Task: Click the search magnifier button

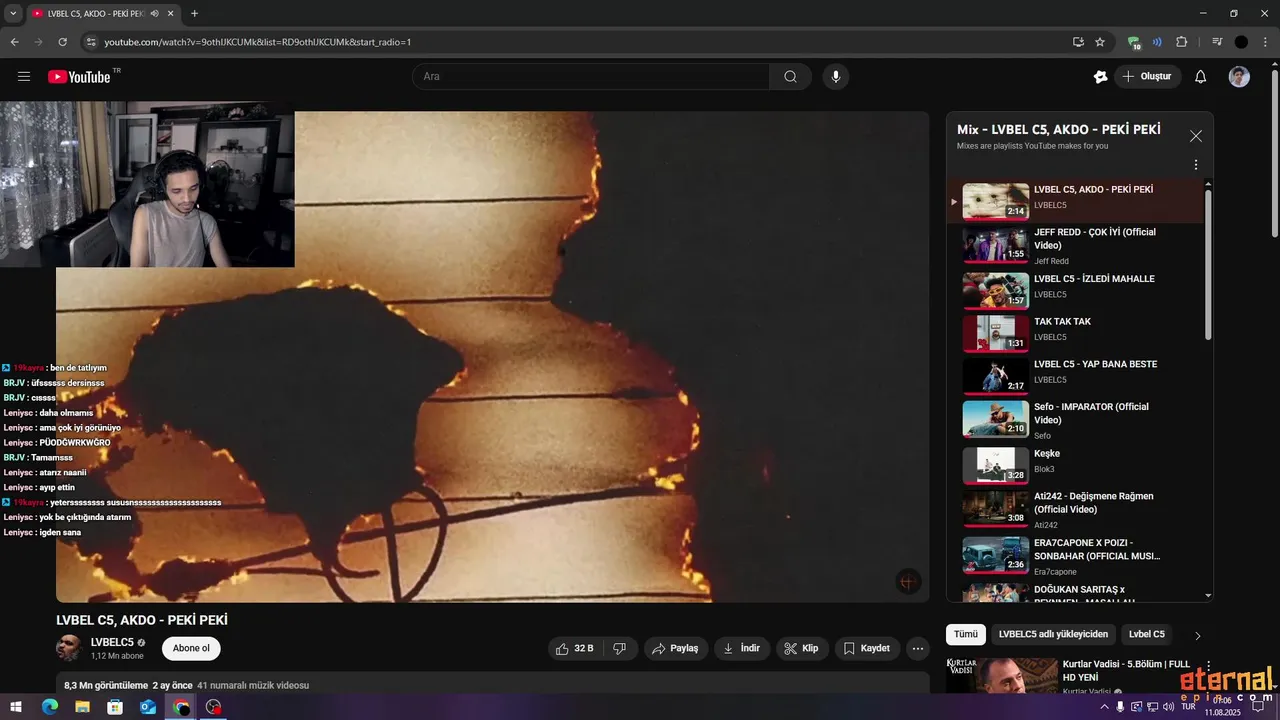Action: pyautogui.click(x=790, y=77)
